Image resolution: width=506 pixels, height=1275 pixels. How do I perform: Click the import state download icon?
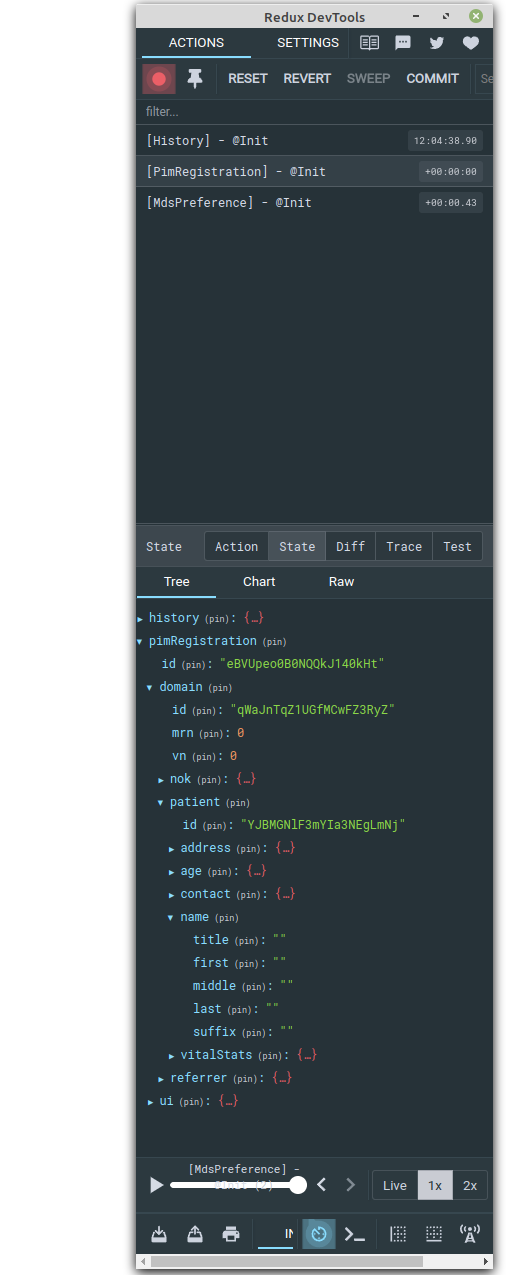(159, 1234)
